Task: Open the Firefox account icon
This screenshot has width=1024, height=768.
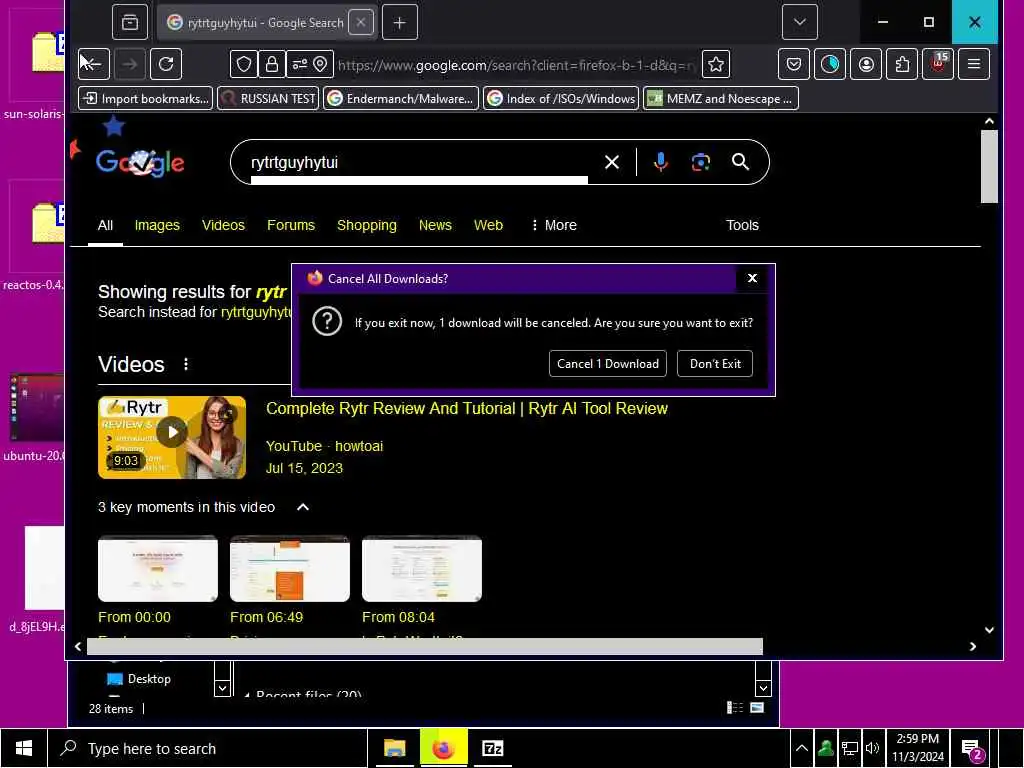Action: click(866, 64)
